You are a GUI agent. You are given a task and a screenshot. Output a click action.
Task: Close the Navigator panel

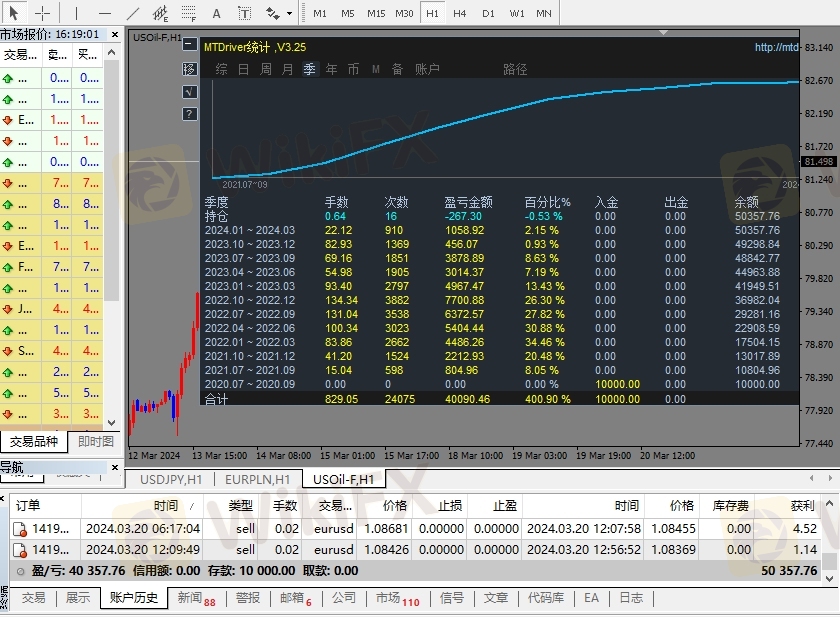pyautogui.click(x=115, y=468)
